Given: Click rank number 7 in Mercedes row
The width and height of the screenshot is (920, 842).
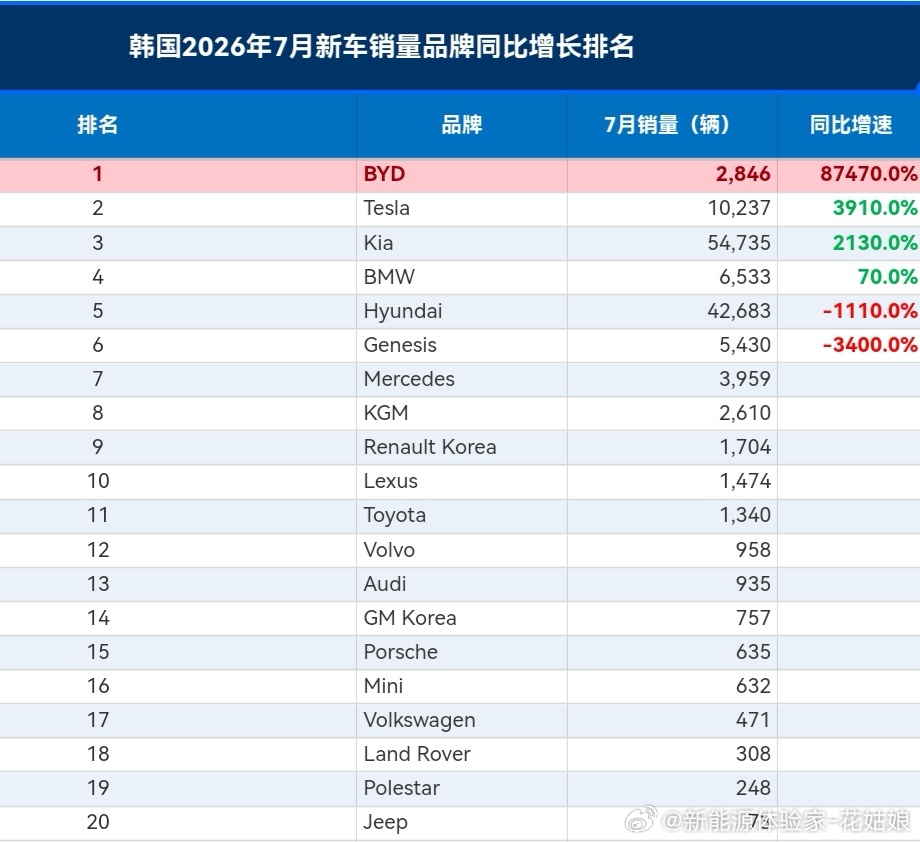Looking at the screenshot, I should (x=97, y=379).
